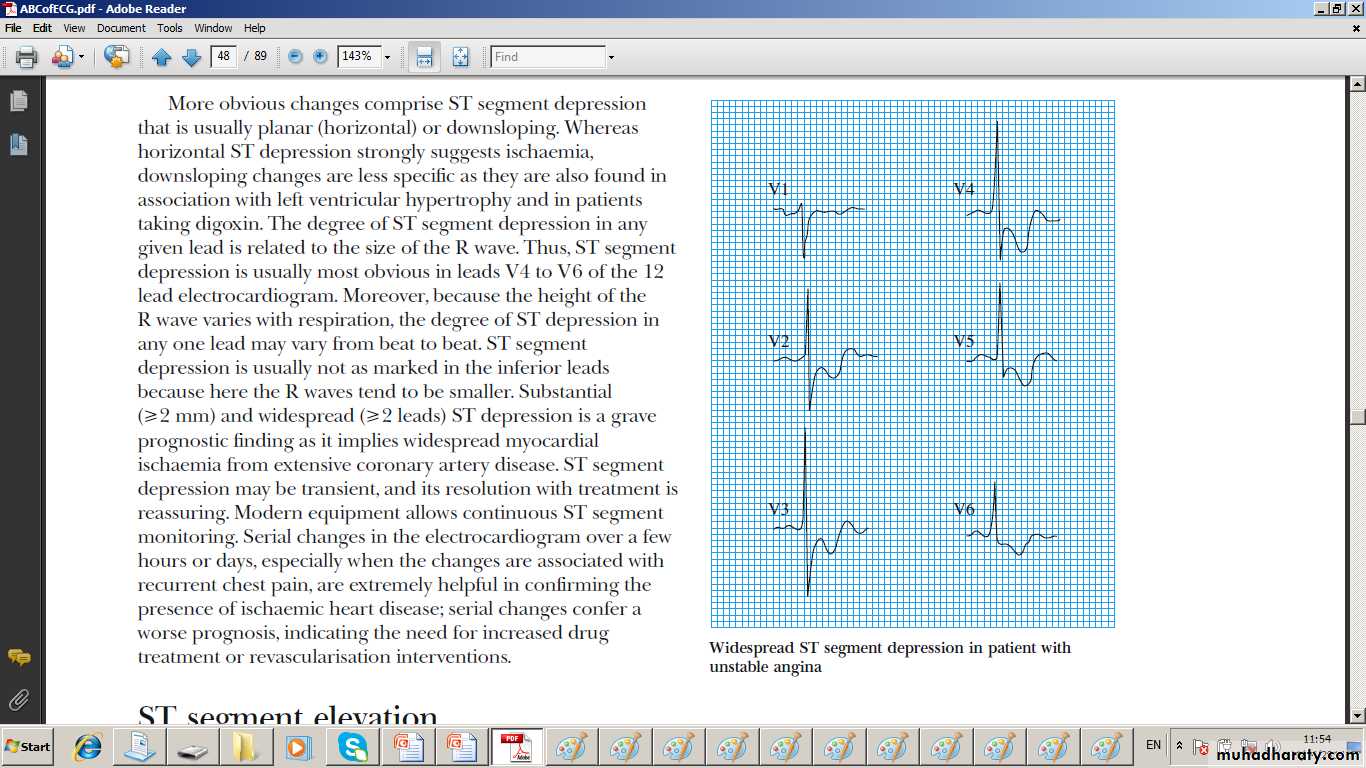This screenshot has height=768, width=1366.
Task: Open the Tools menu
Action: pos(170,28)
